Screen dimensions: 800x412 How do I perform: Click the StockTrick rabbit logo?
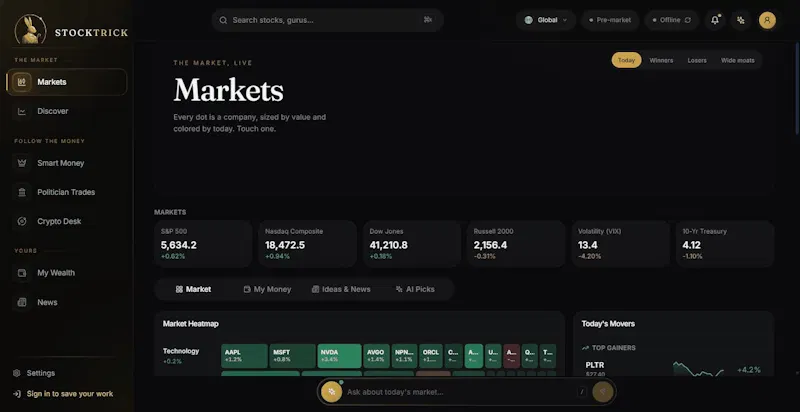click(31, 29)
